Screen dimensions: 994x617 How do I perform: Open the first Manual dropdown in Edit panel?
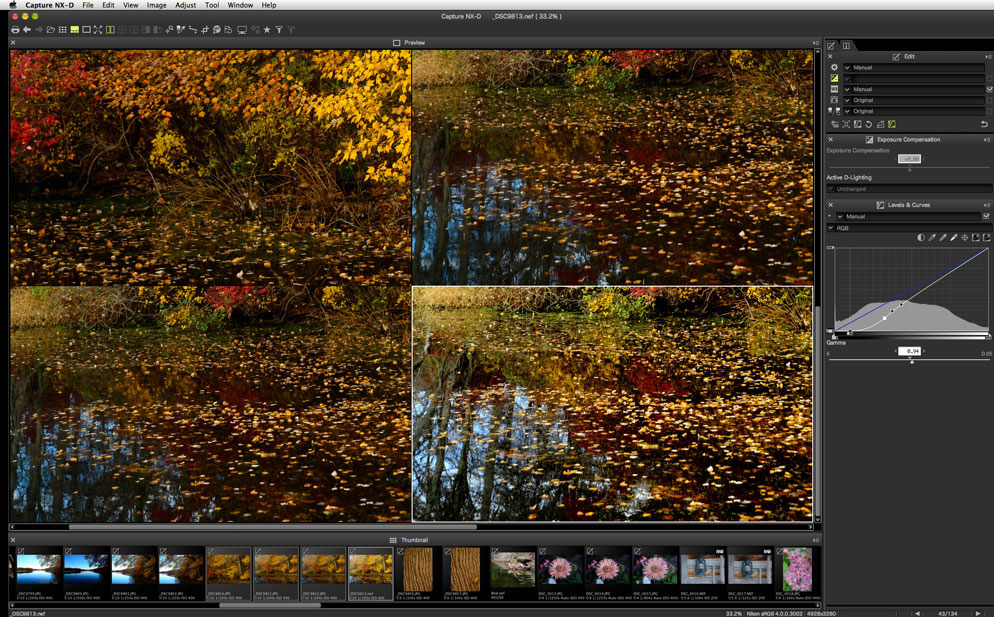[x=913, y=67]
